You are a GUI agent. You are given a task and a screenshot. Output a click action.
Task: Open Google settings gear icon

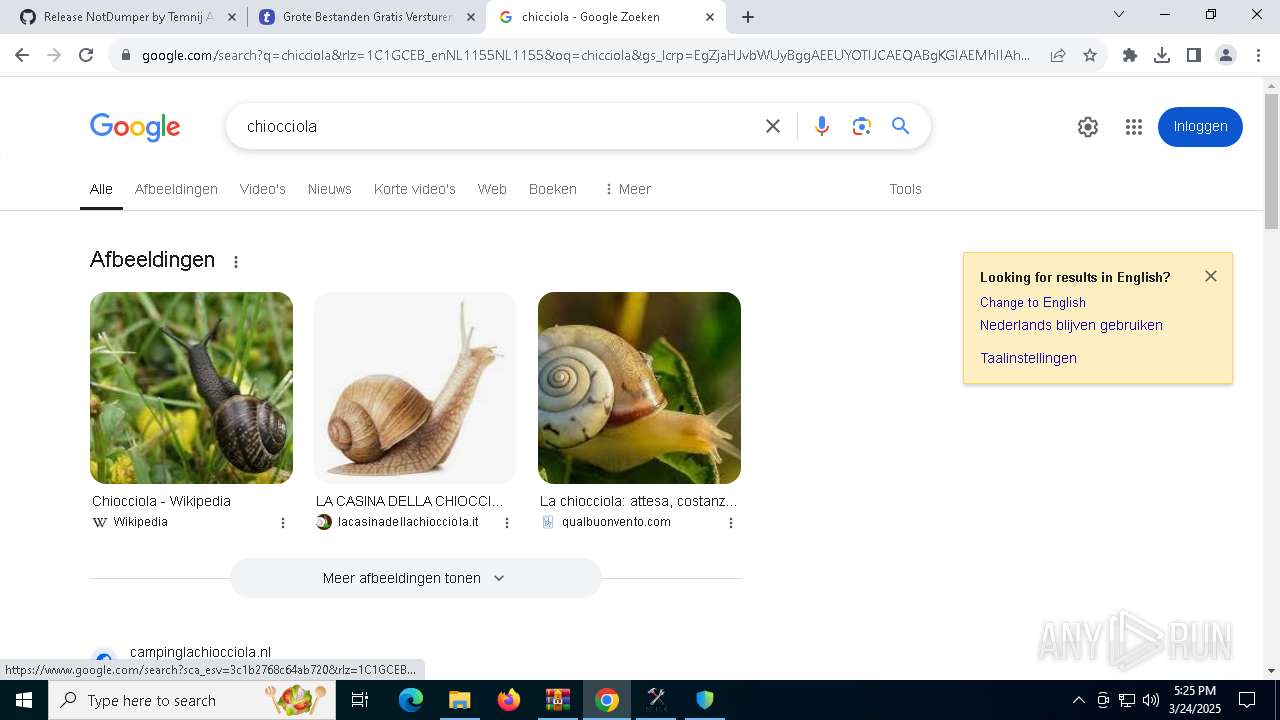(1088, 127)
